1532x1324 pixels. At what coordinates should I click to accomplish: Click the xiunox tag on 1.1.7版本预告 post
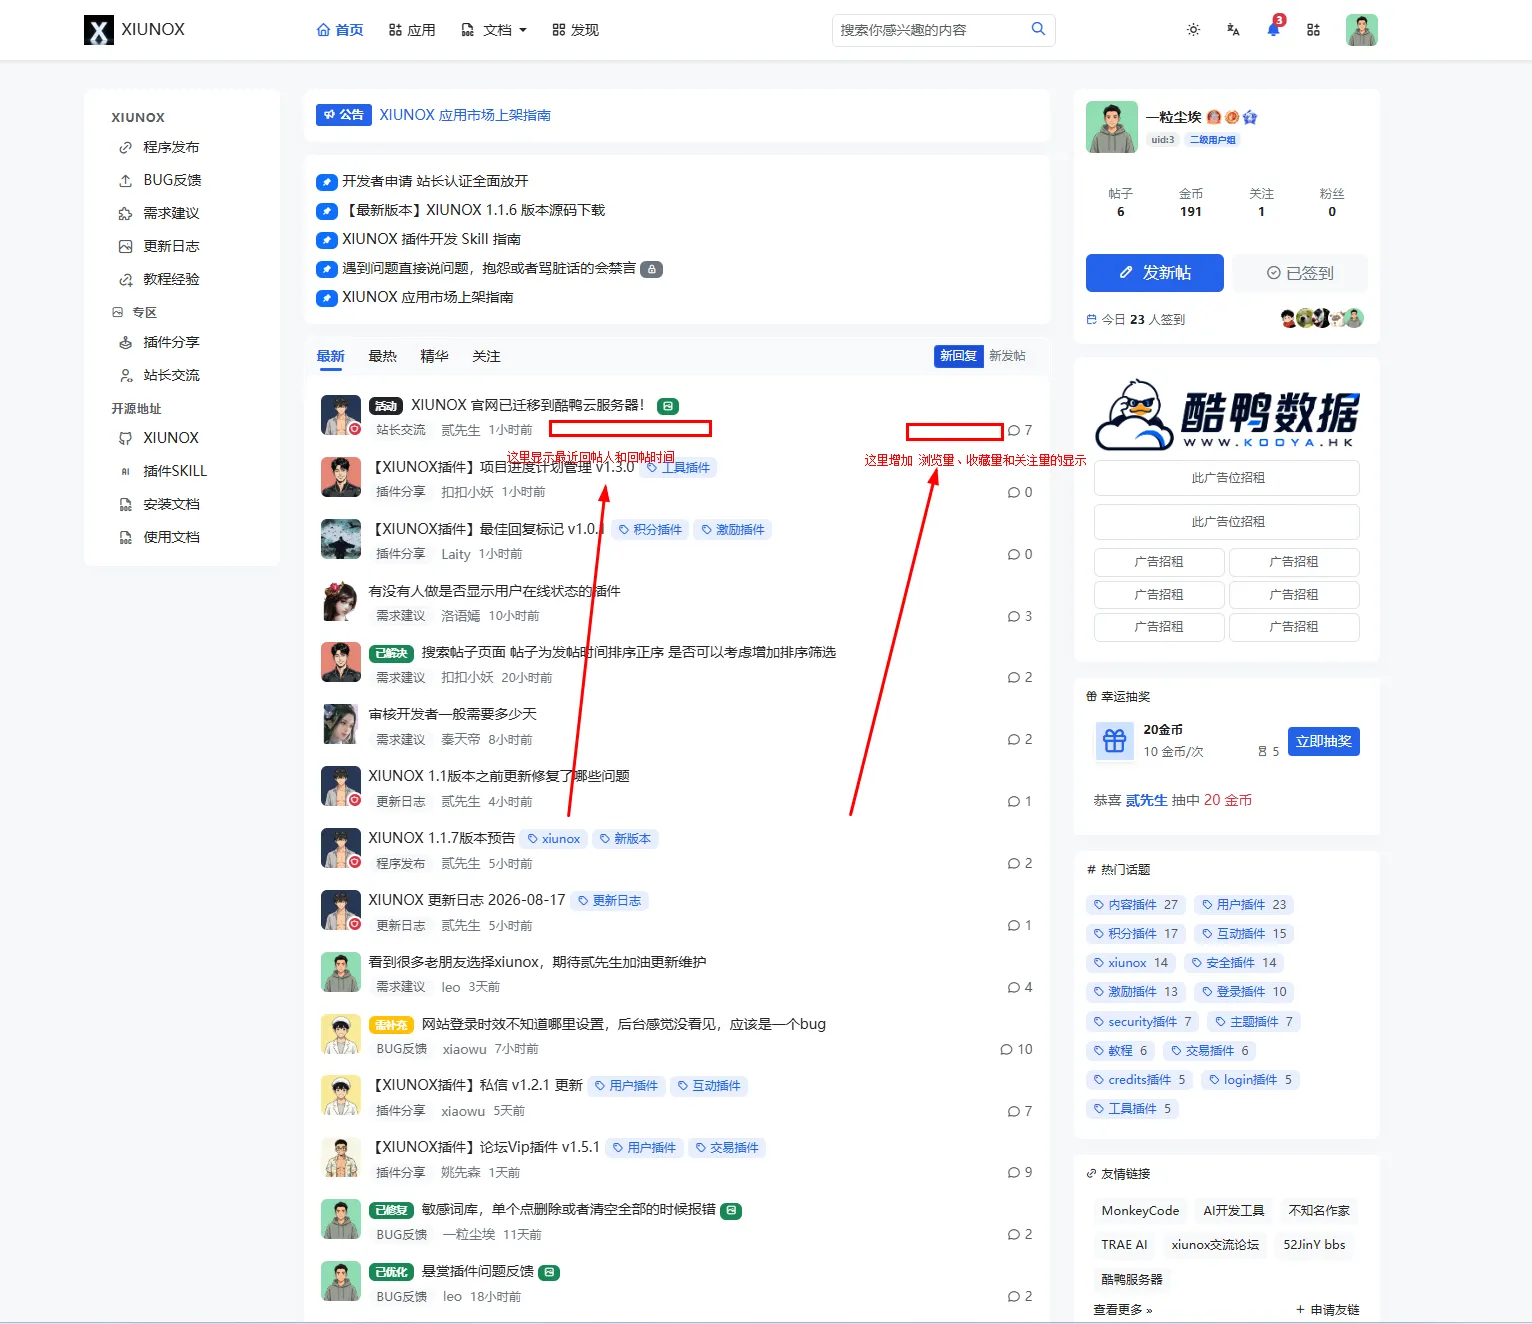click(554, 839)
